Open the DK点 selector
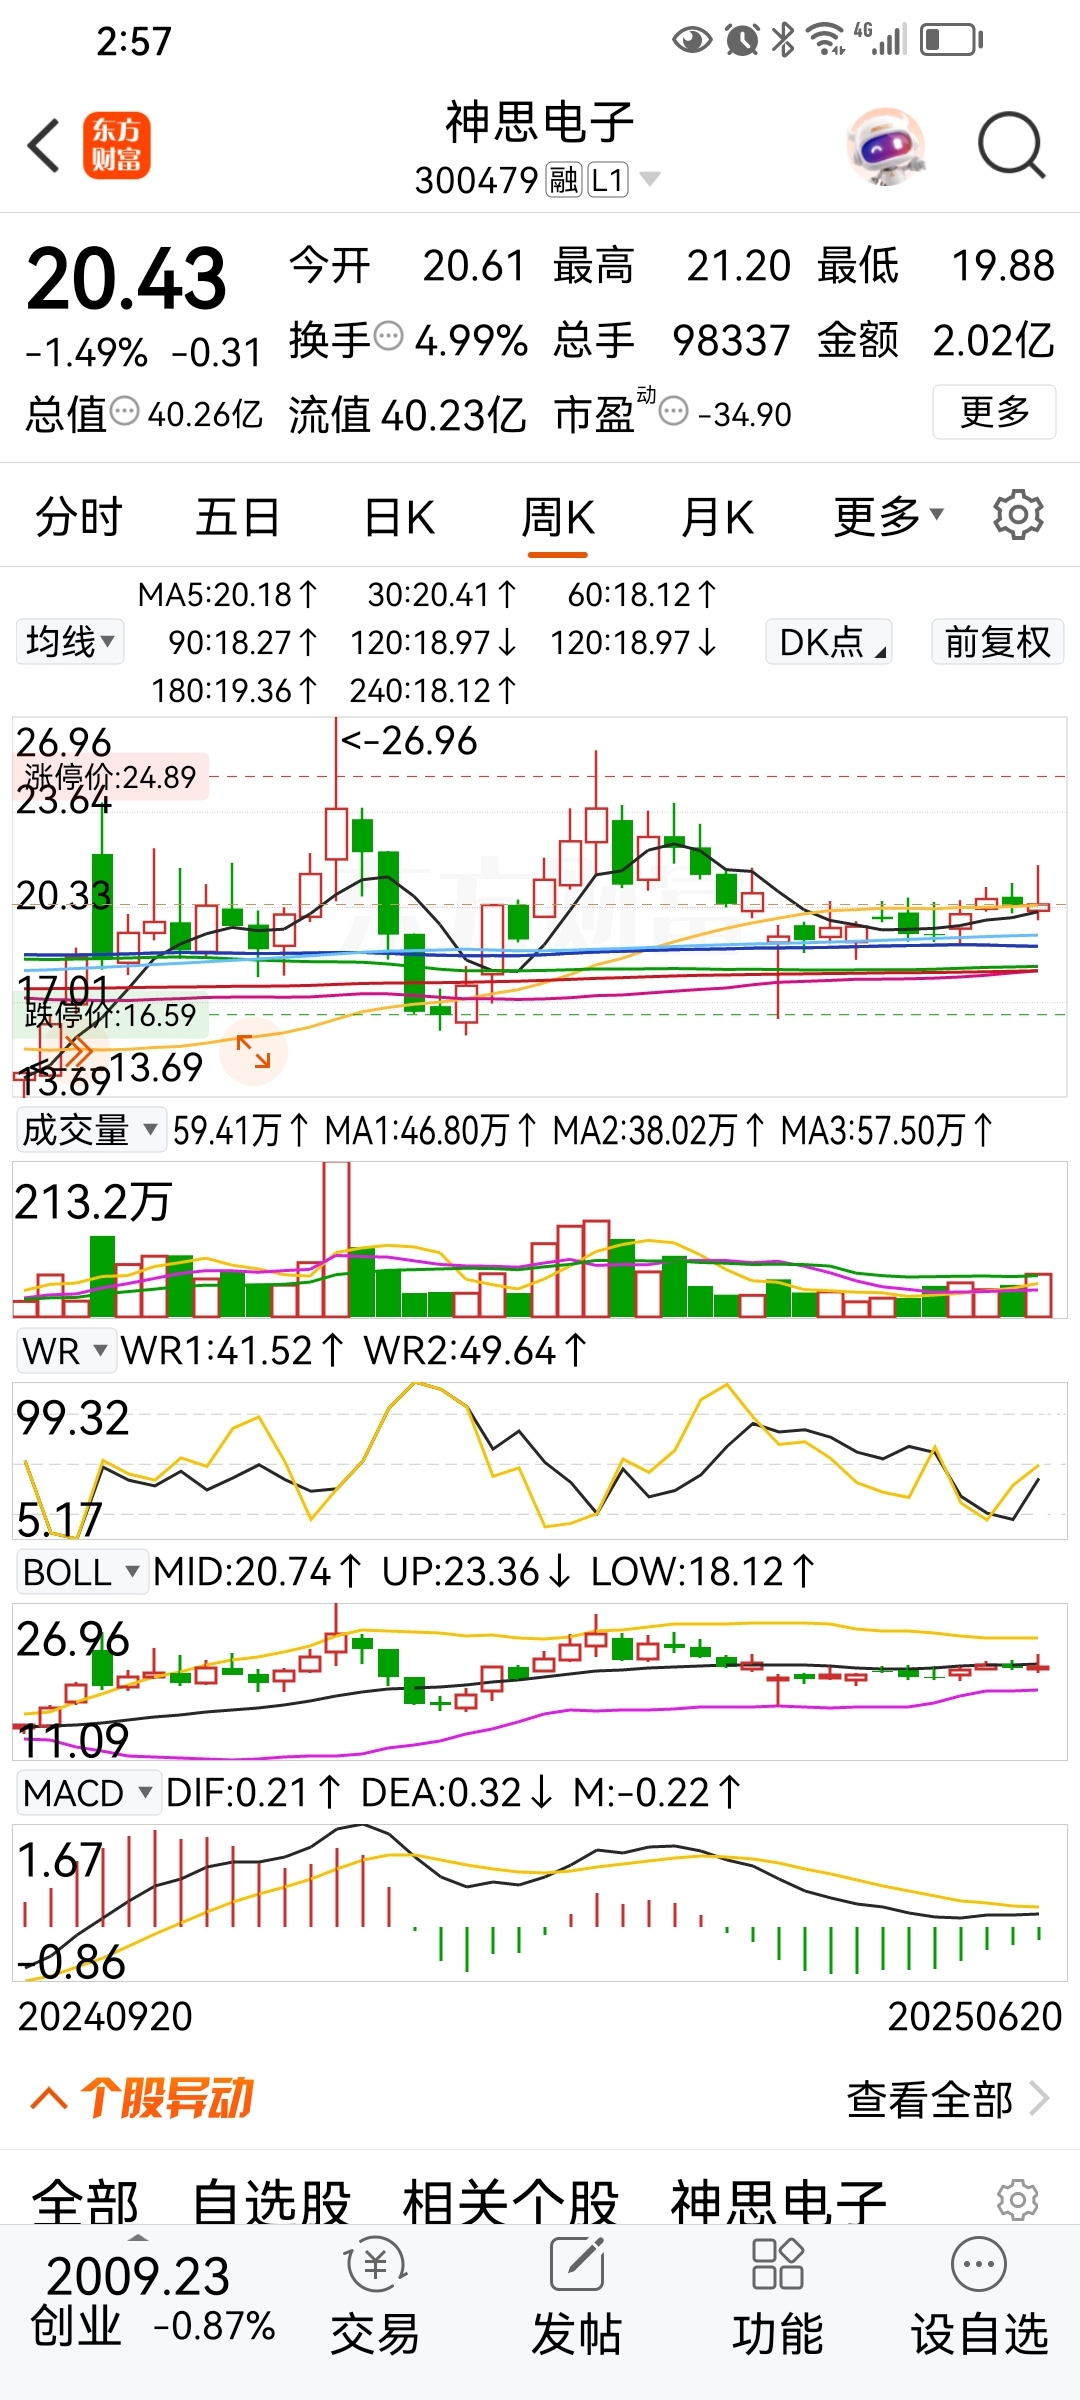The width and height of the screenshot is (1080, 2400). pyautogui.click(x=829, y=641)
